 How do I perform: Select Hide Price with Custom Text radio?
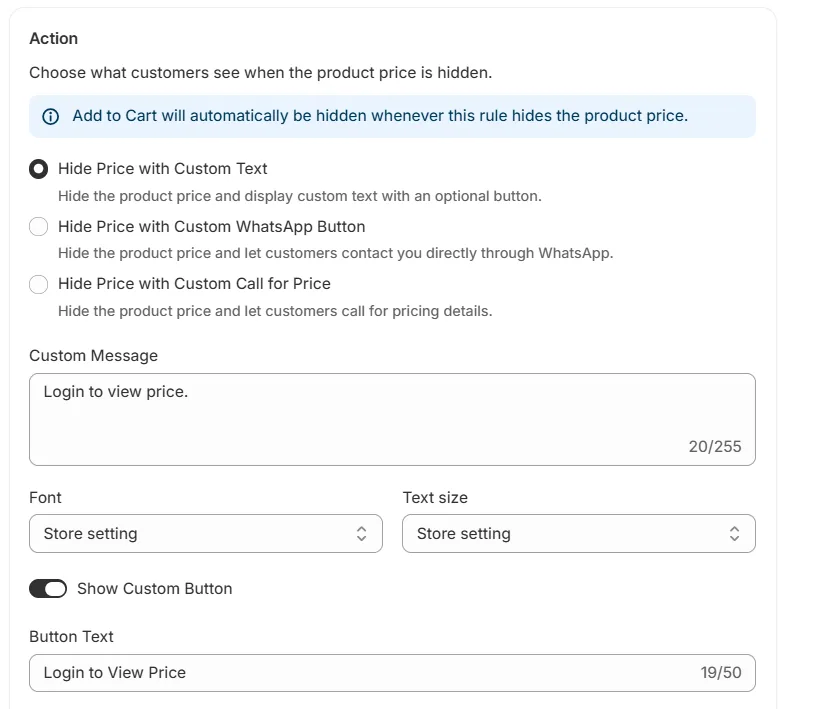(38, 169)
